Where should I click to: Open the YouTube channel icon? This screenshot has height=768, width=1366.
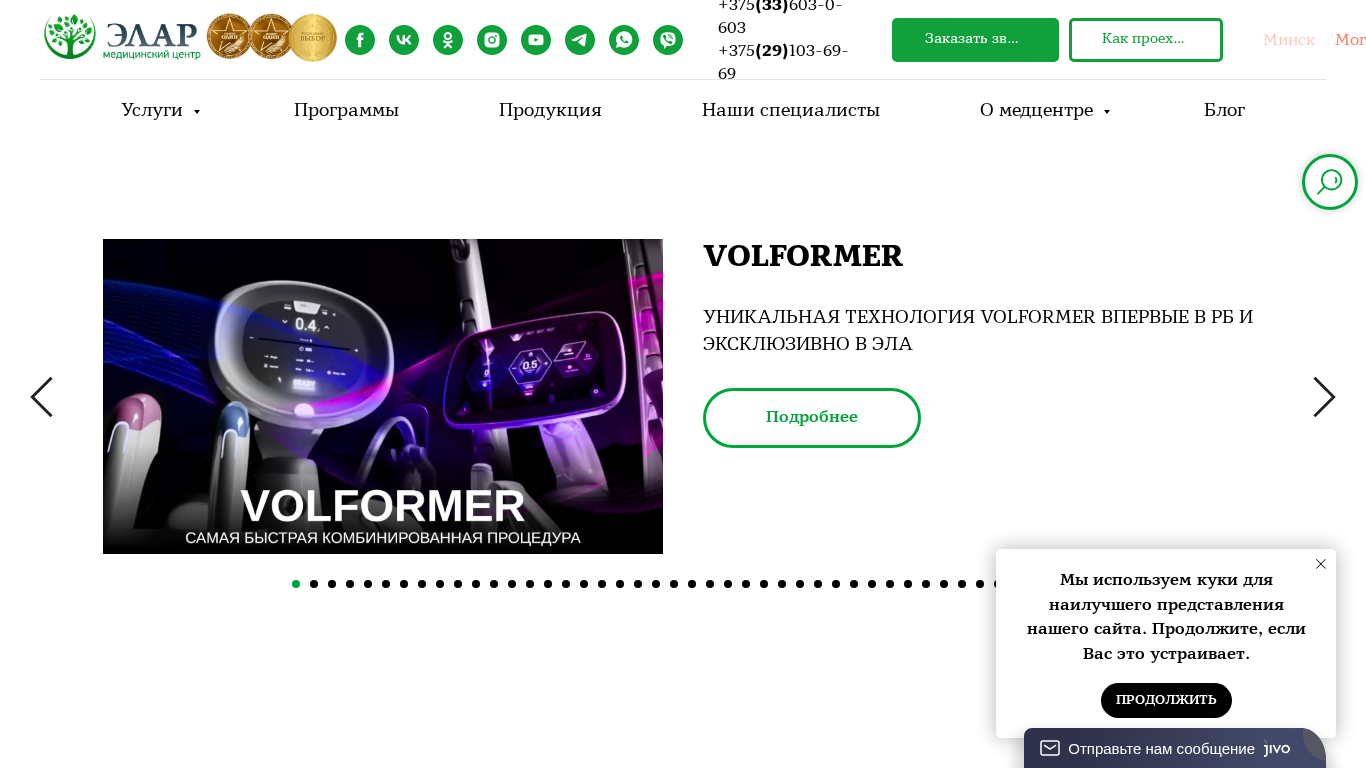[x=536, y=40]
